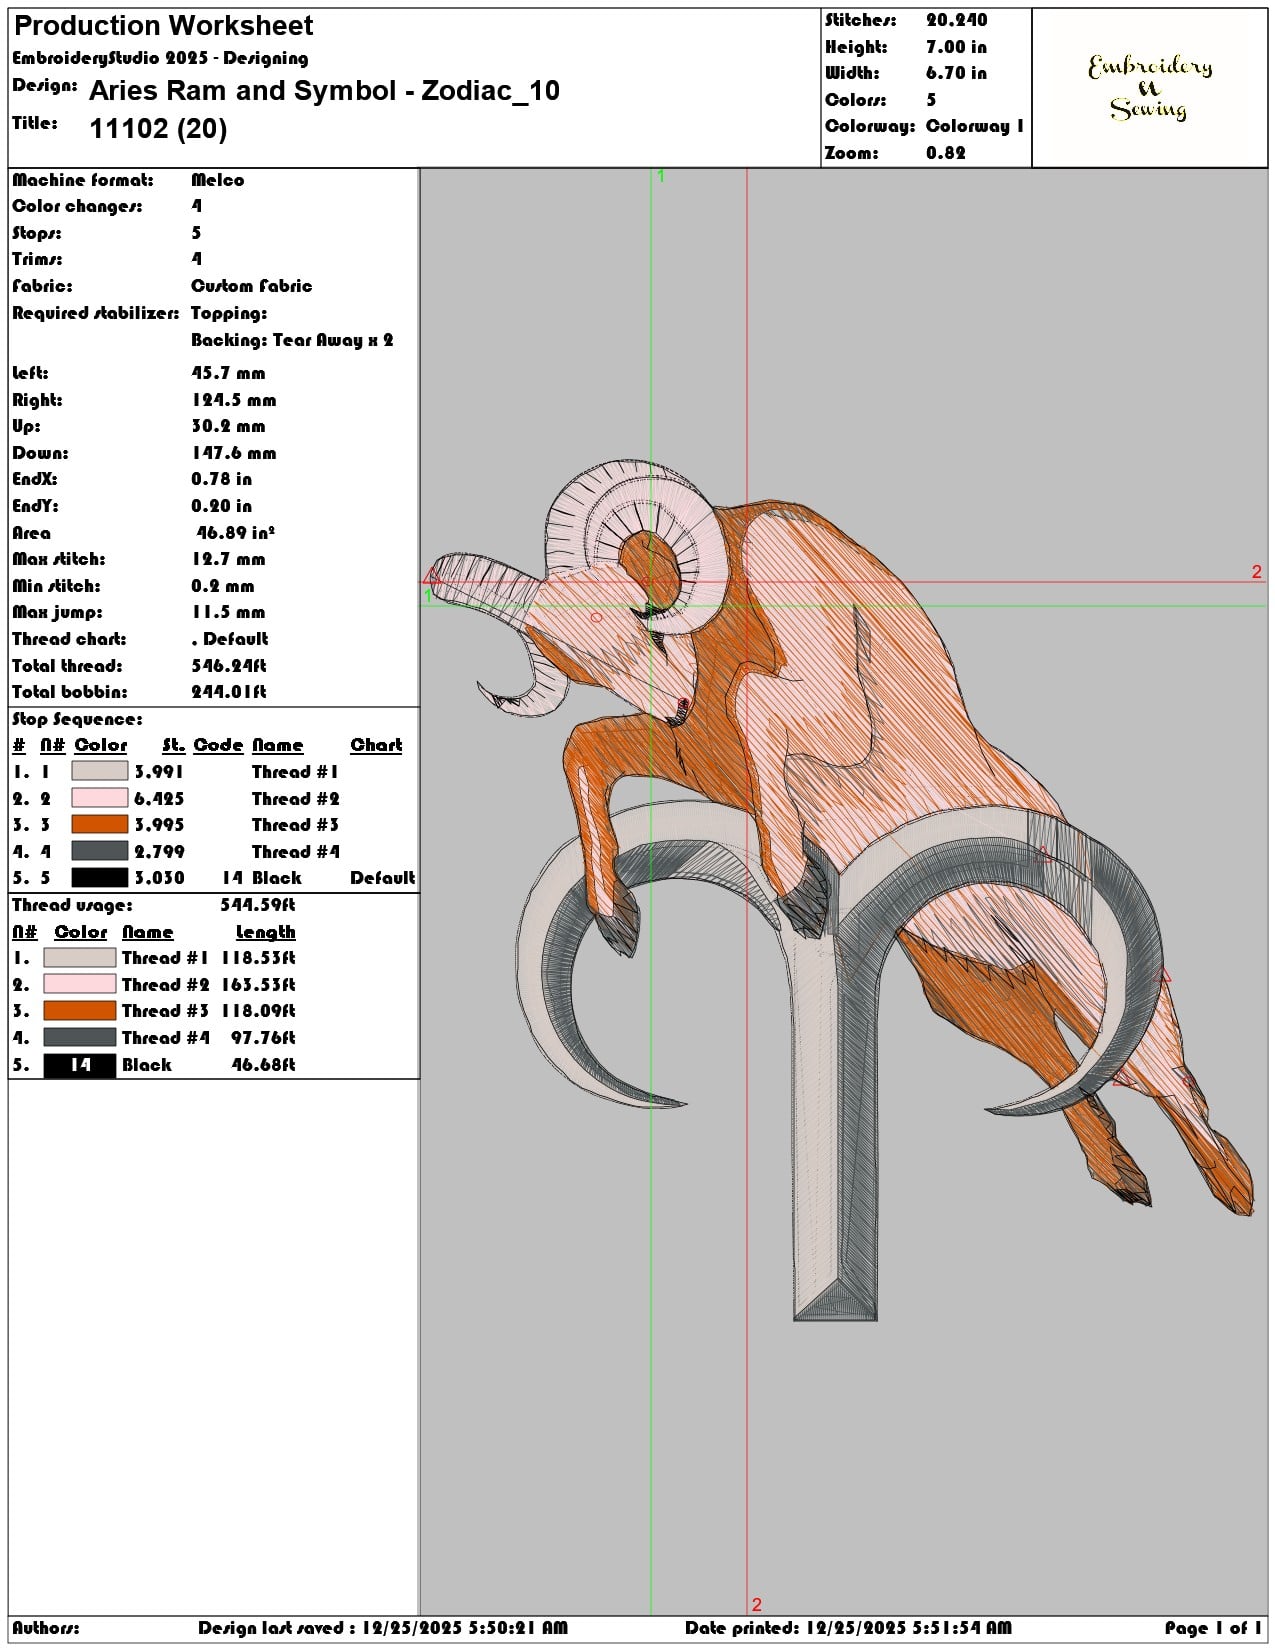Click the Authors label in footer
The width and height of the screenshot is (1275, 1650).
(x=46, y=1628)
